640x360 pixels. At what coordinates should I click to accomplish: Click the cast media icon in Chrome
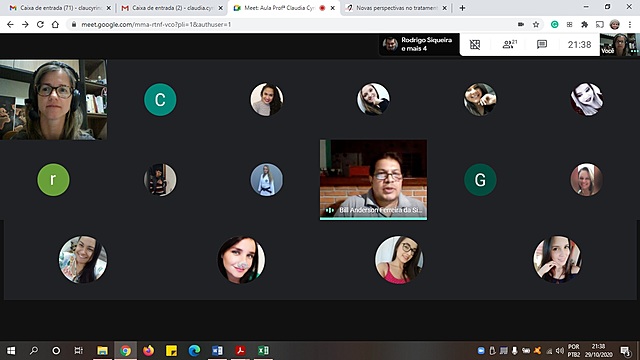pyautogui.click(x=600, y=24)
